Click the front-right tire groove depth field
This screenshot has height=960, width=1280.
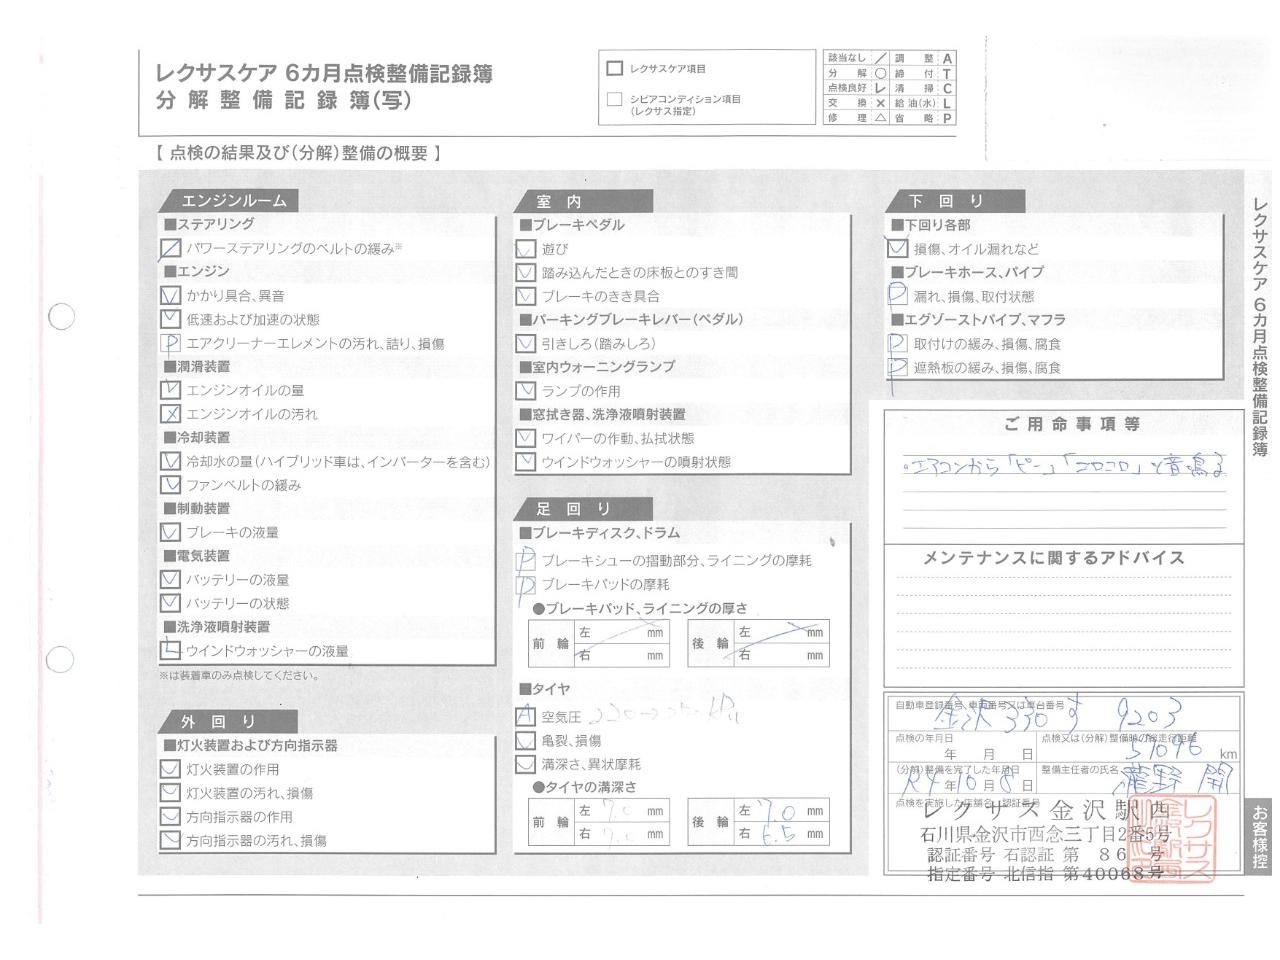pyautogui.click(x=621, y=834)
